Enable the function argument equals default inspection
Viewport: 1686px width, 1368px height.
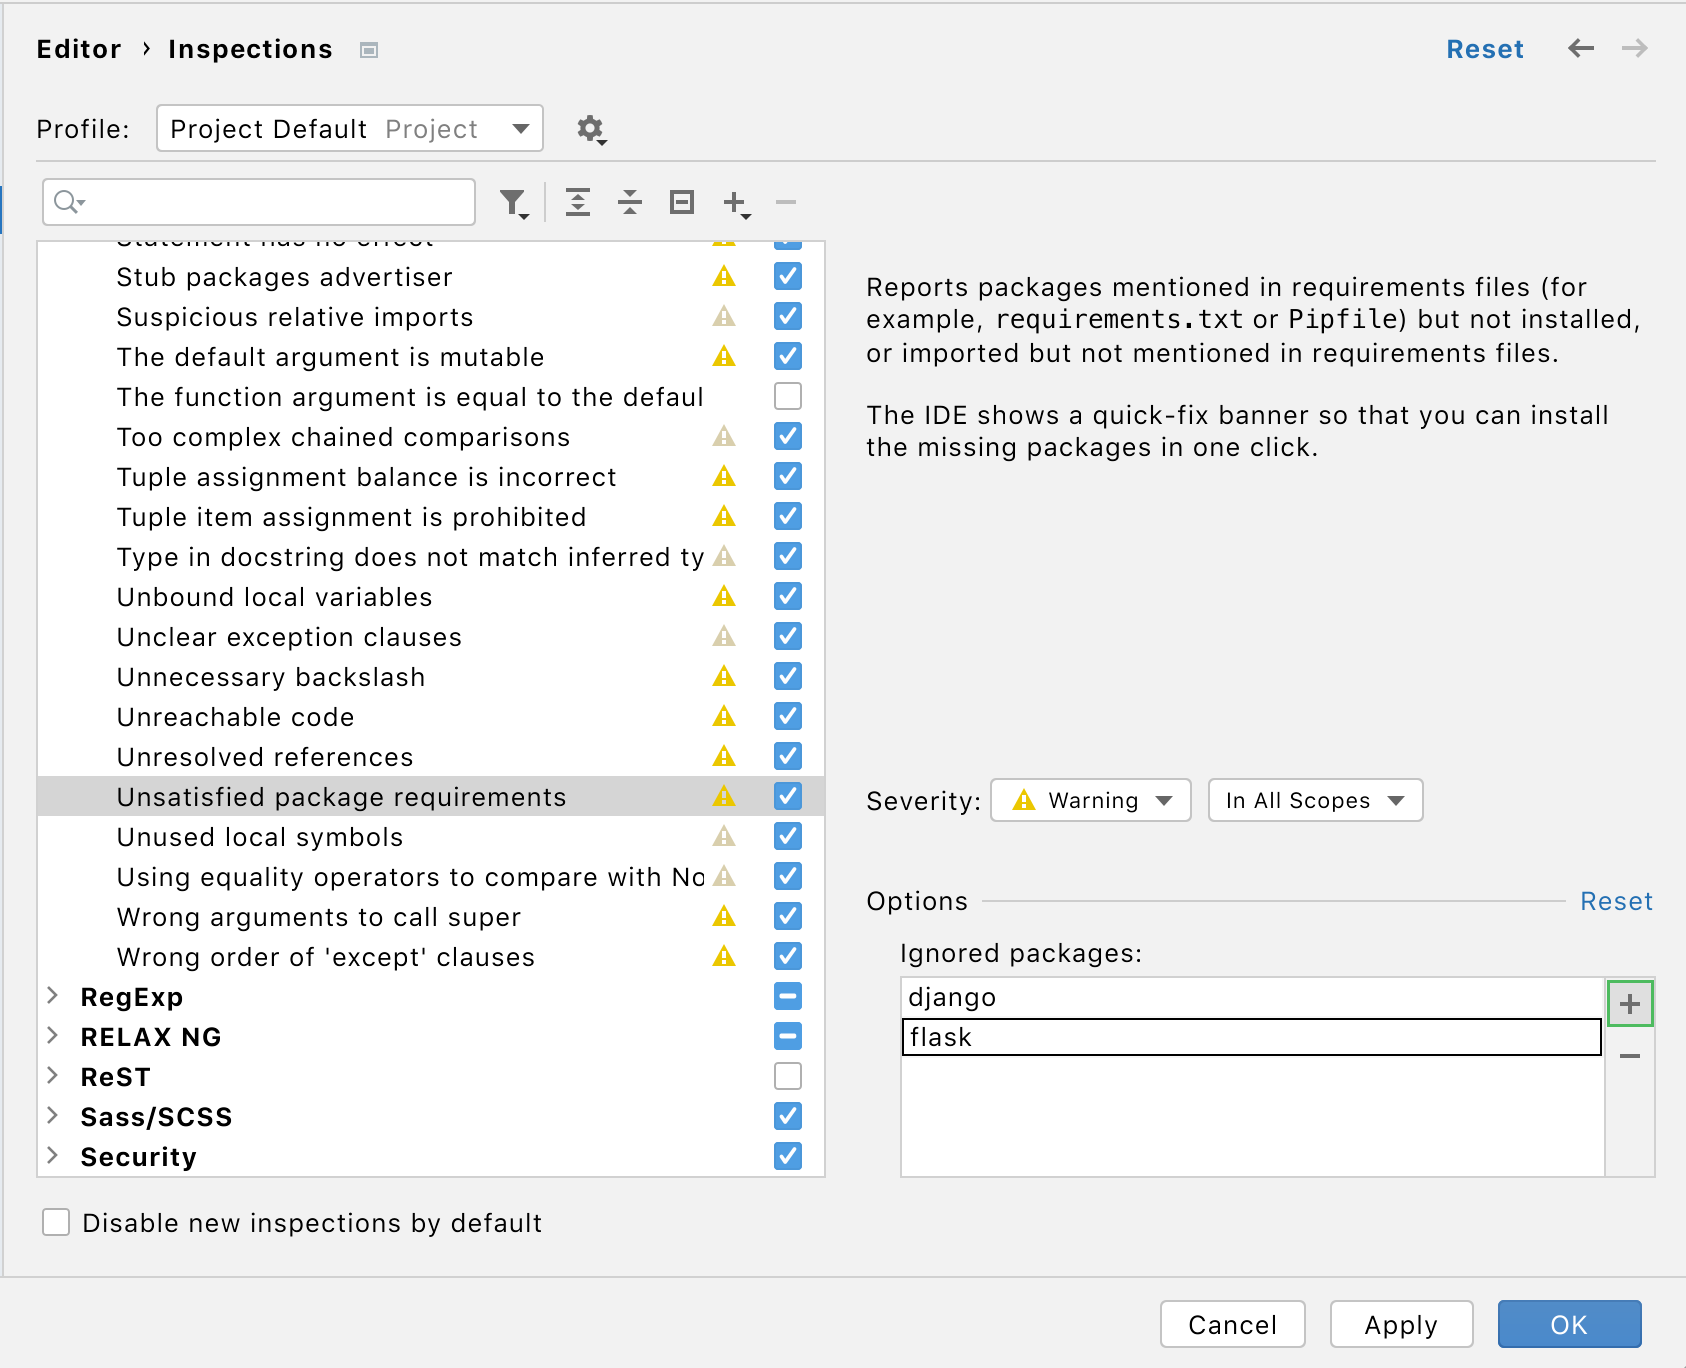pos(787,396)
